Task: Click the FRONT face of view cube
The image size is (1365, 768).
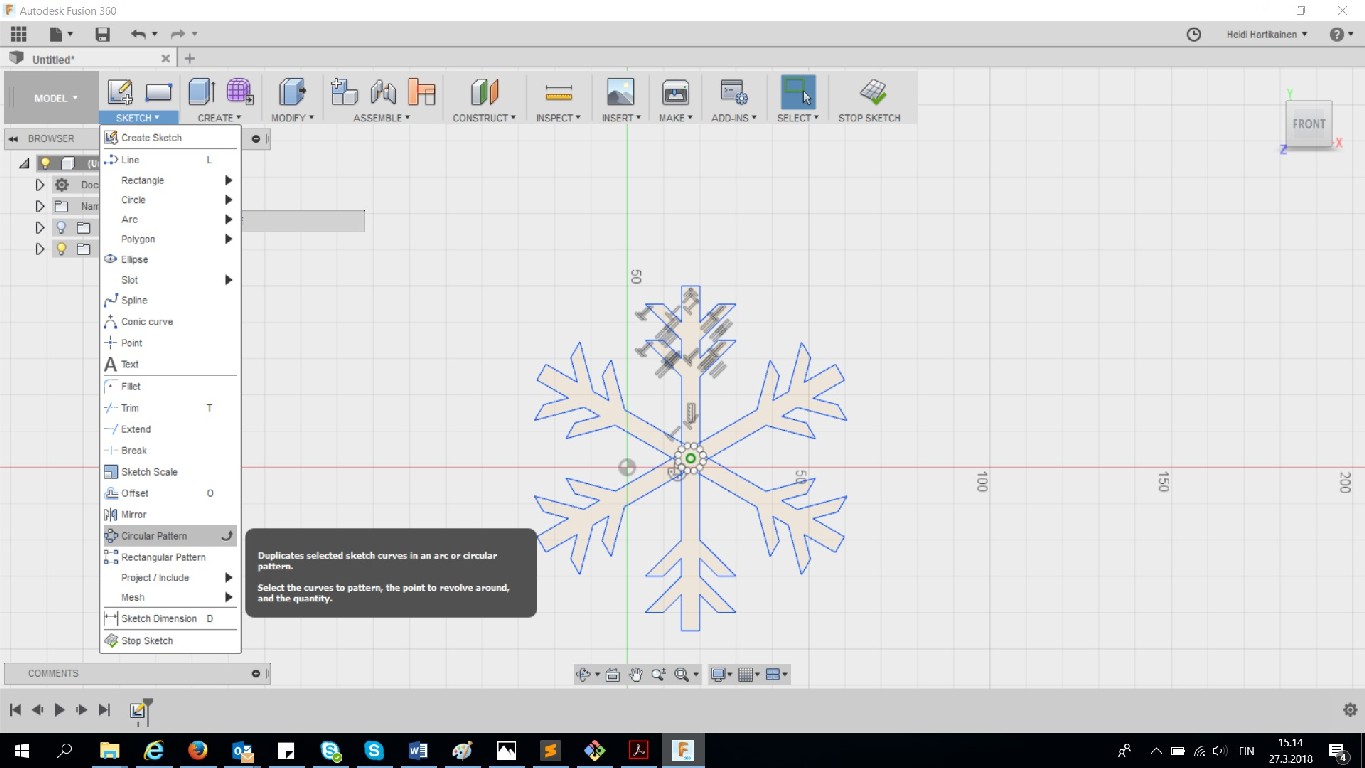Action: click(x=1309, y=124)
